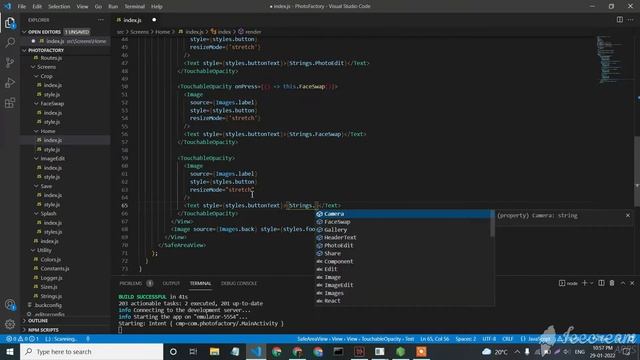The image size is (640, 360).
Task: Open Routes.js in the explorer
Action: (51, 58)
